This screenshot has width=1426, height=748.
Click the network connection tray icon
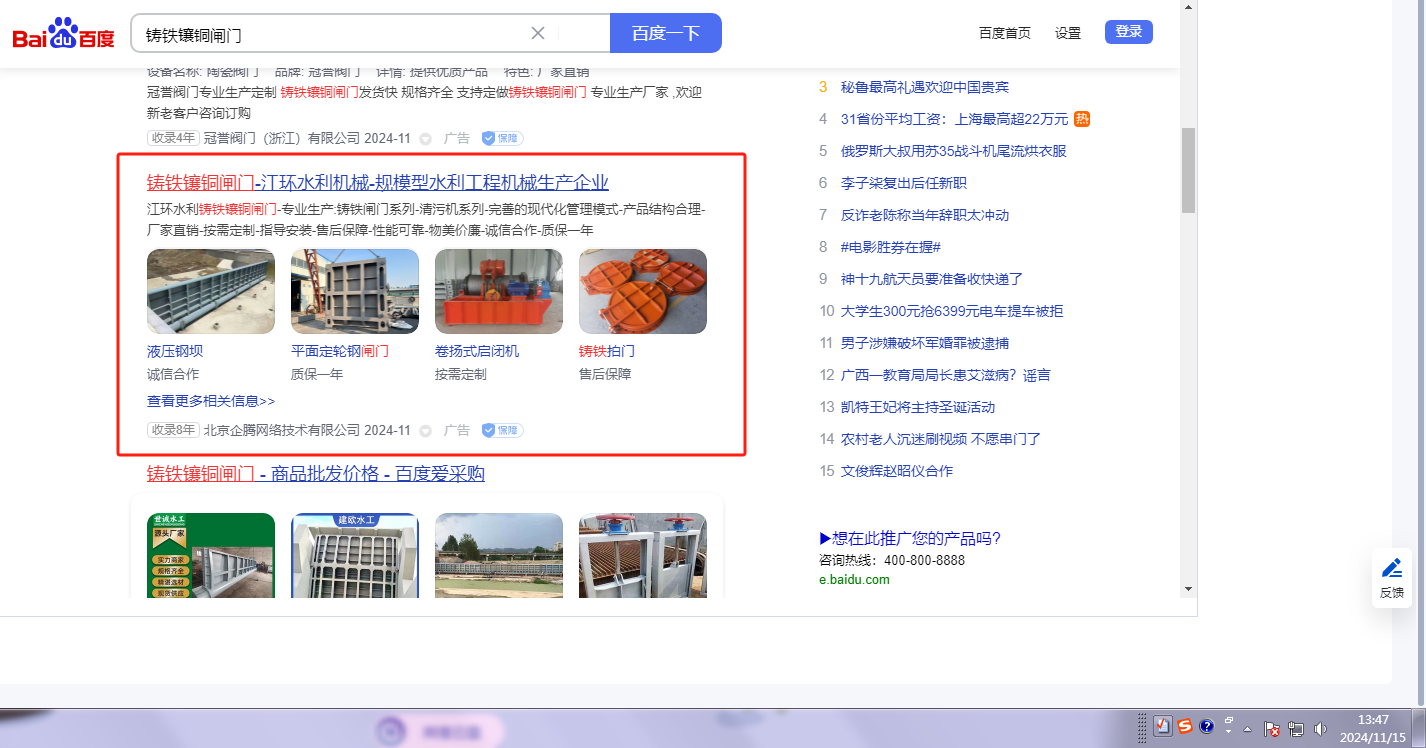tap(1296, 728)
